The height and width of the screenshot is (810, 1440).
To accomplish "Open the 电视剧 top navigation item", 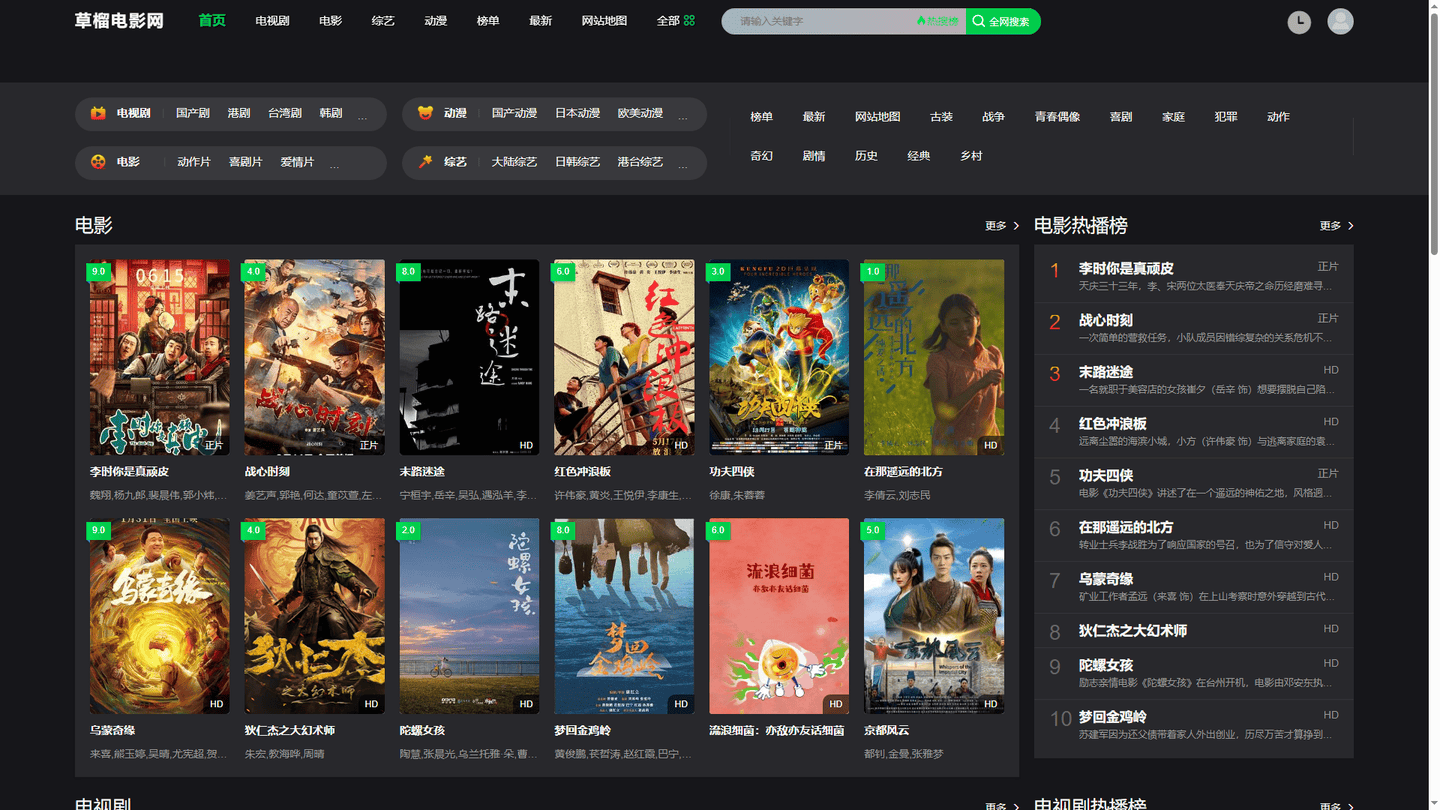I will [x=272, y=21].
